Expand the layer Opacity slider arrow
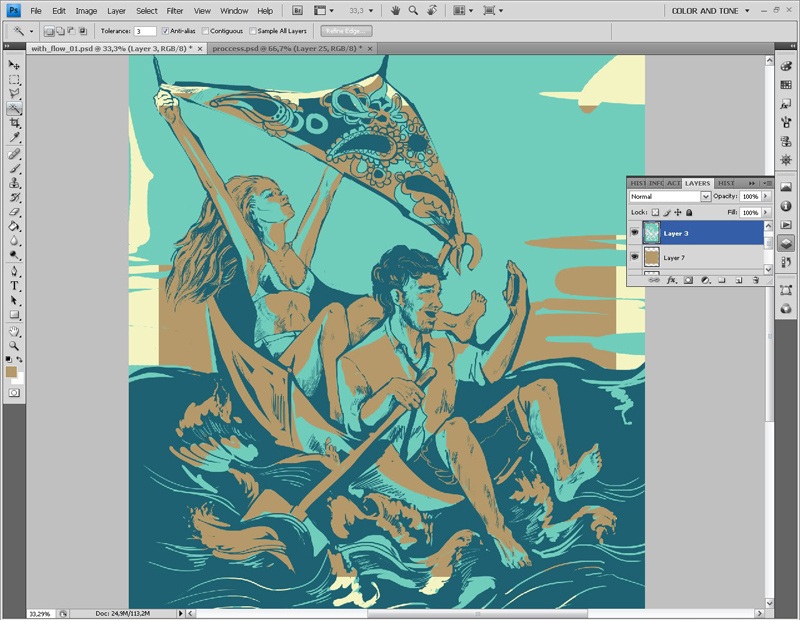This screenshot has height=620, width=800. pyautogui.click(x=765, y=197)
